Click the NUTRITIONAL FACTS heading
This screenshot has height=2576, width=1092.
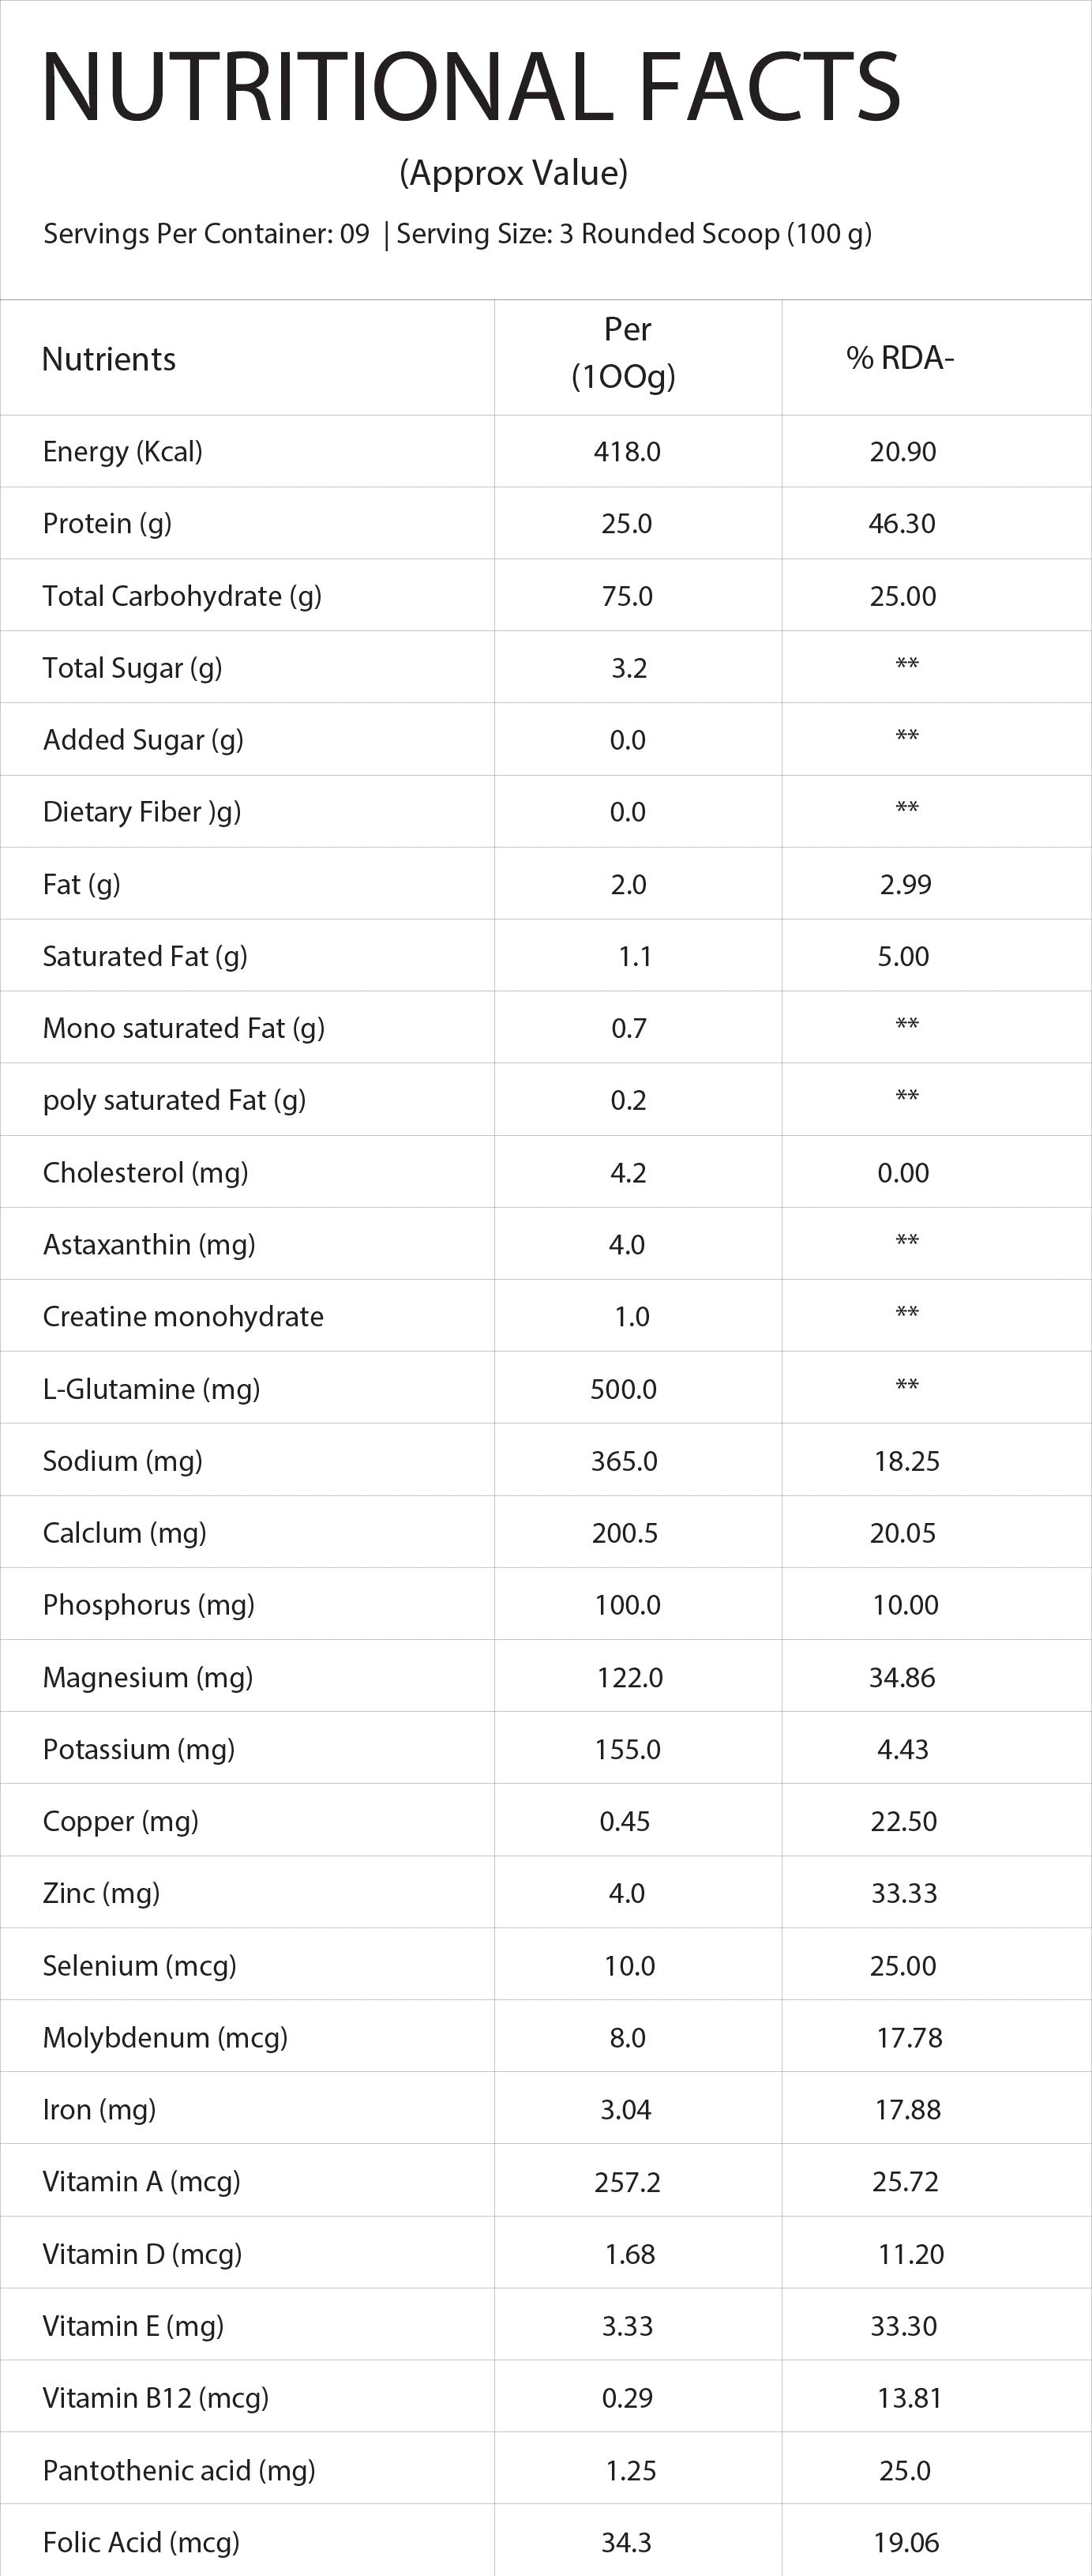click(x=471, y=88)
